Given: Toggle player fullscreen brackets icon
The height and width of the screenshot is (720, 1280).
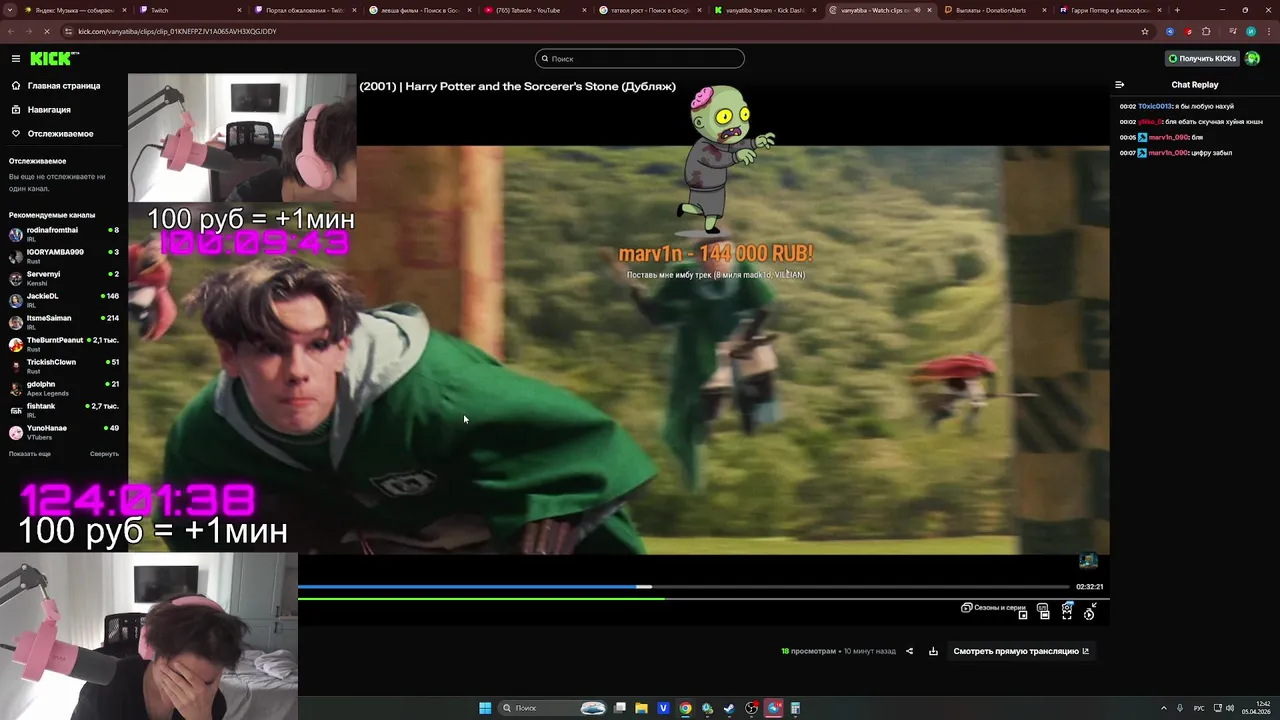Looking at the screenshot, I should point(1067,615).
